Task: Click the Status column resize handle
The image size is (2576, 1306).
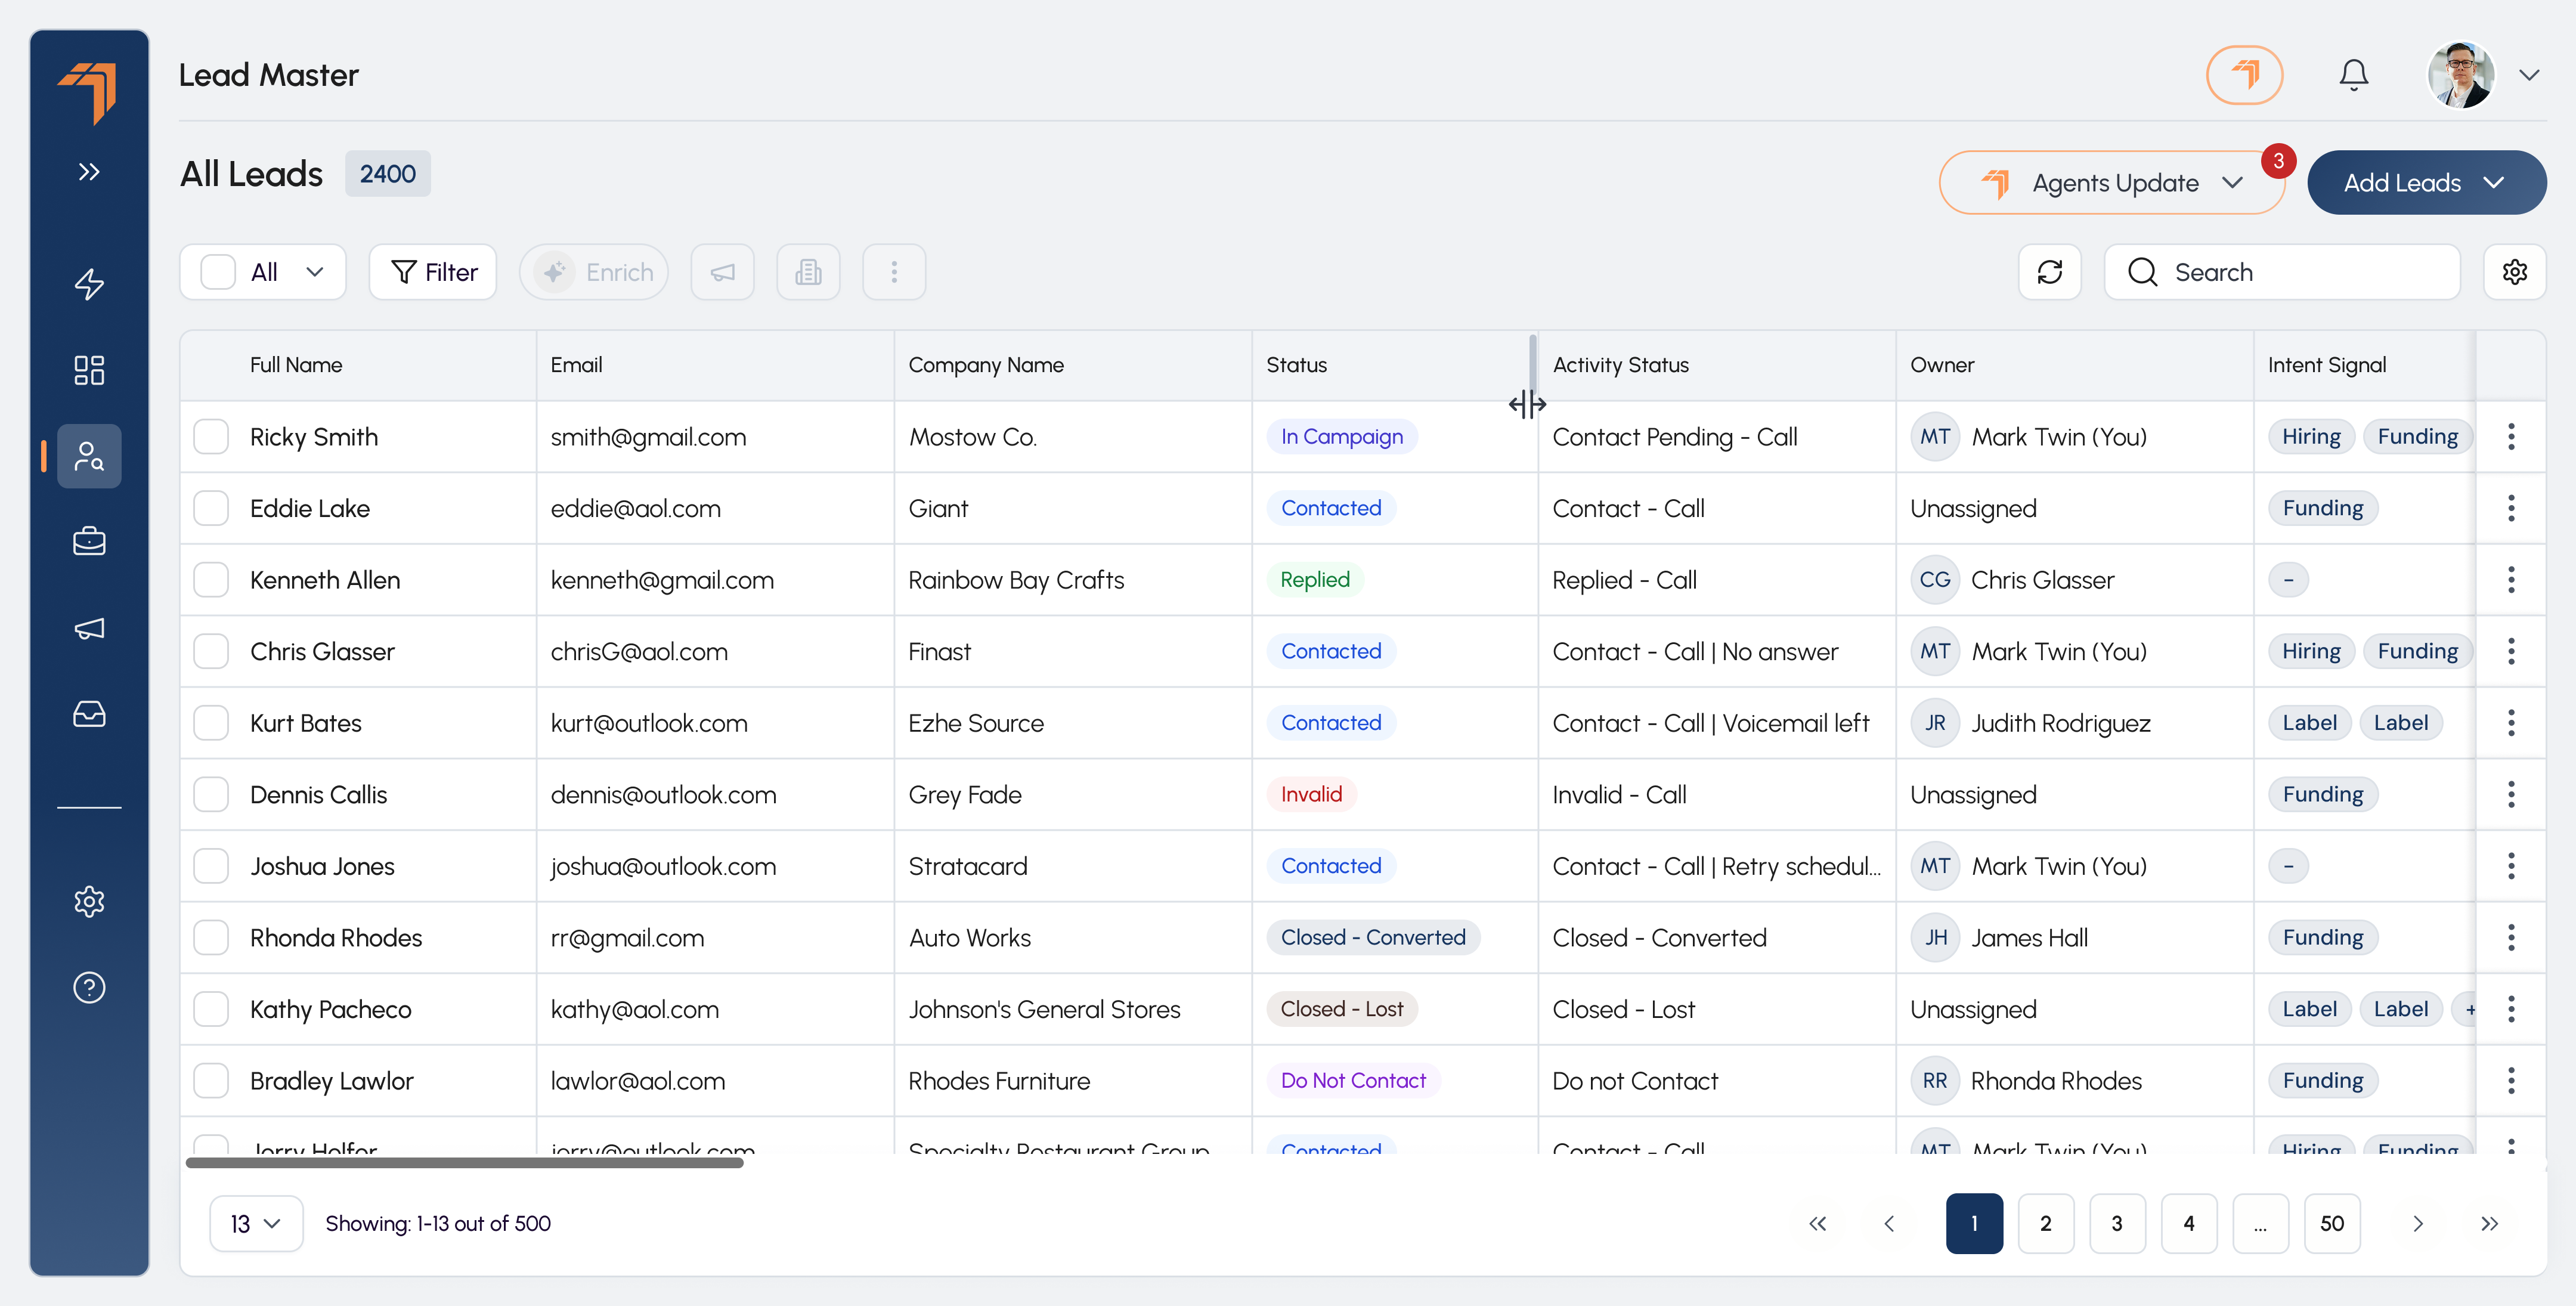Action: pos(1532,365)
